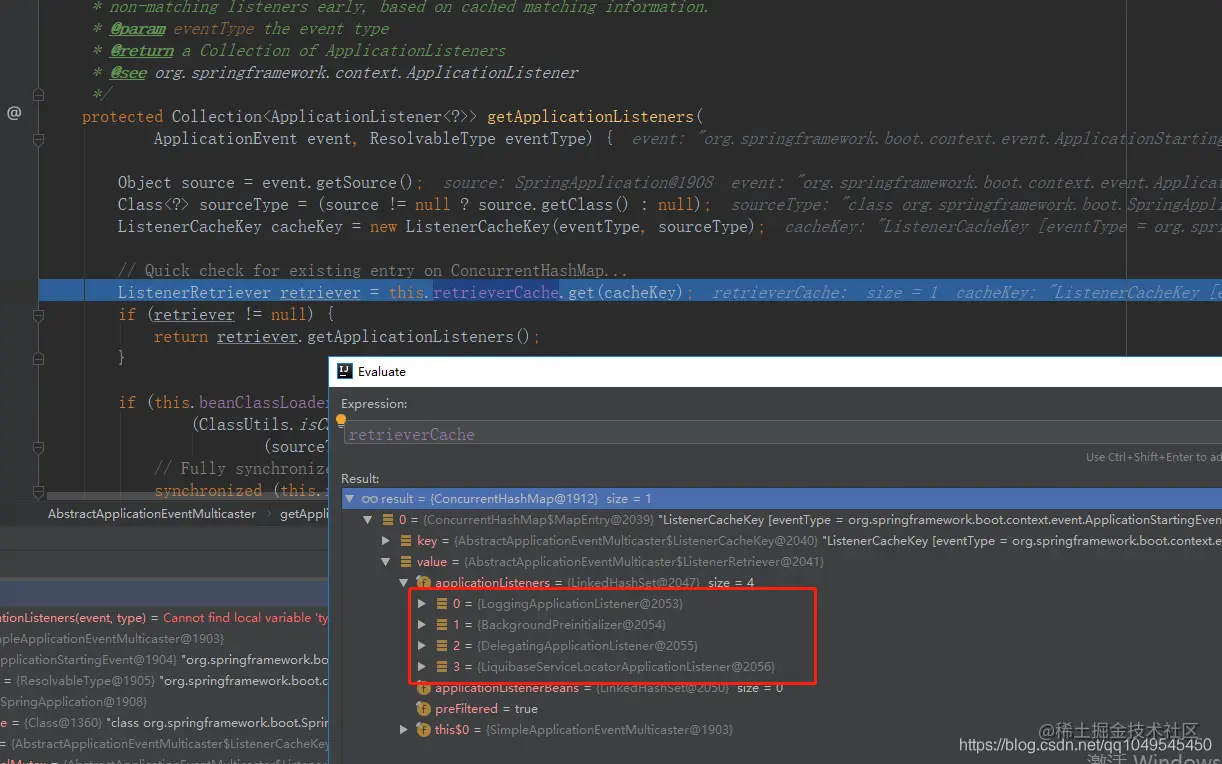Click applicationListenerBeans LinkedHashSet row text
This screenshot has height=764, width=1222.
(x=609, y=688)
